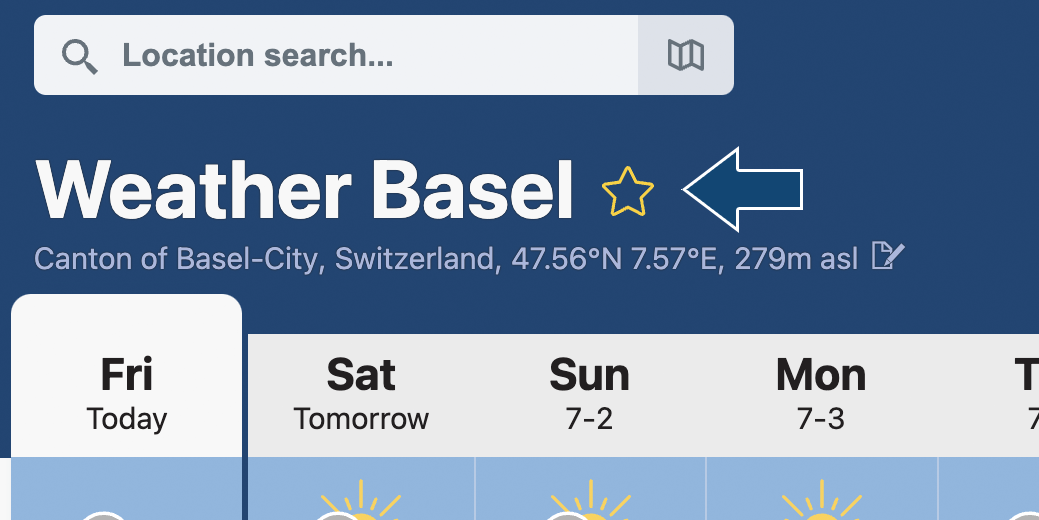Switch to the Sat Tomorrow tab
The width and height of the screenshot is (1039, 520).
[x=361, y=395]
